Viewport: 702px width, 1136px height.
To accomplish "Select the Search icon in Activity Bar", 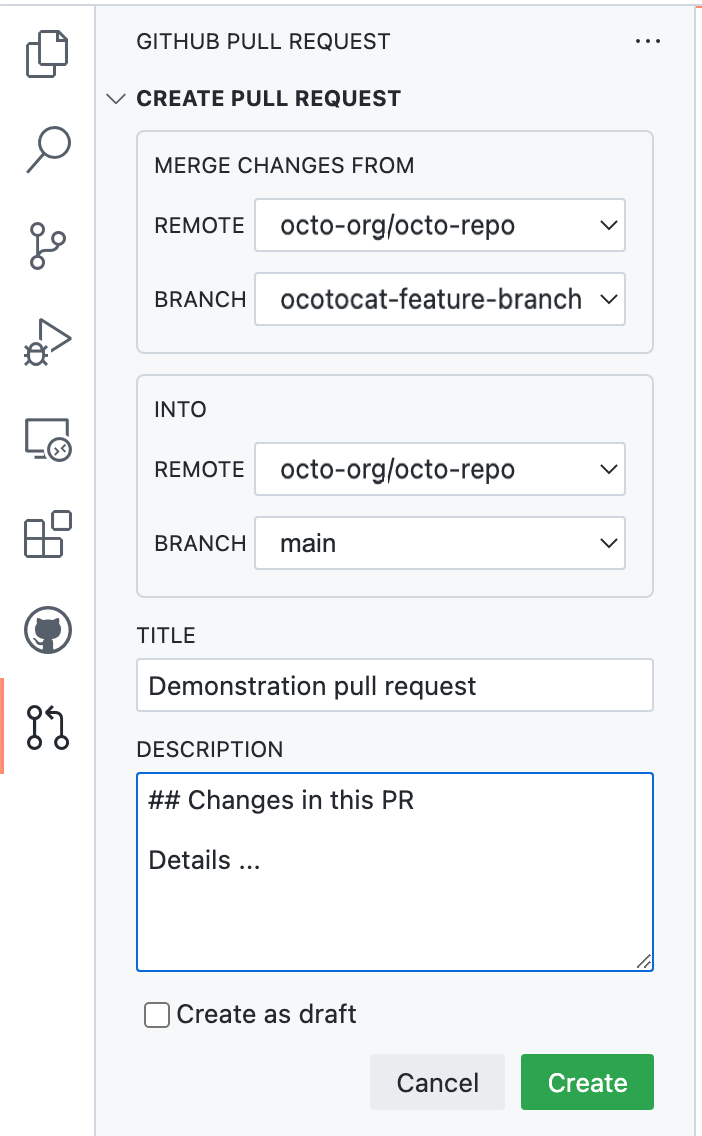I will click(x=47, y=147).
